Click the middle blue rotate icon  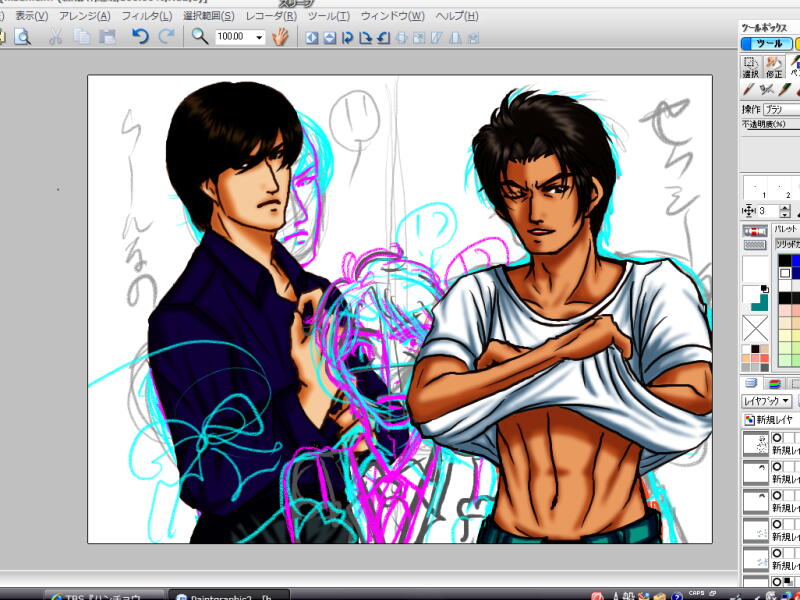pos(365,38)
